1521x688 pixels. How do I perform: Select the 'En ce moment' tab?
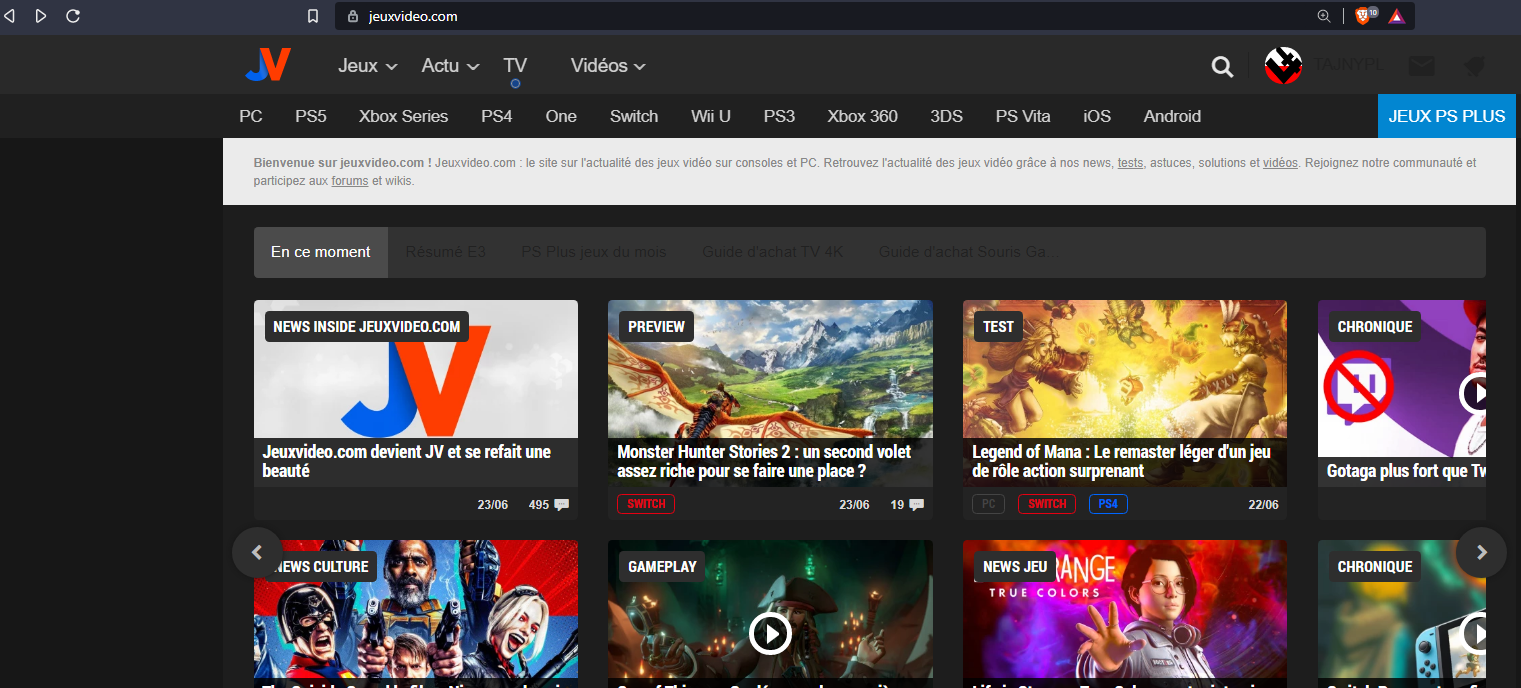click(x=321, y=252)
